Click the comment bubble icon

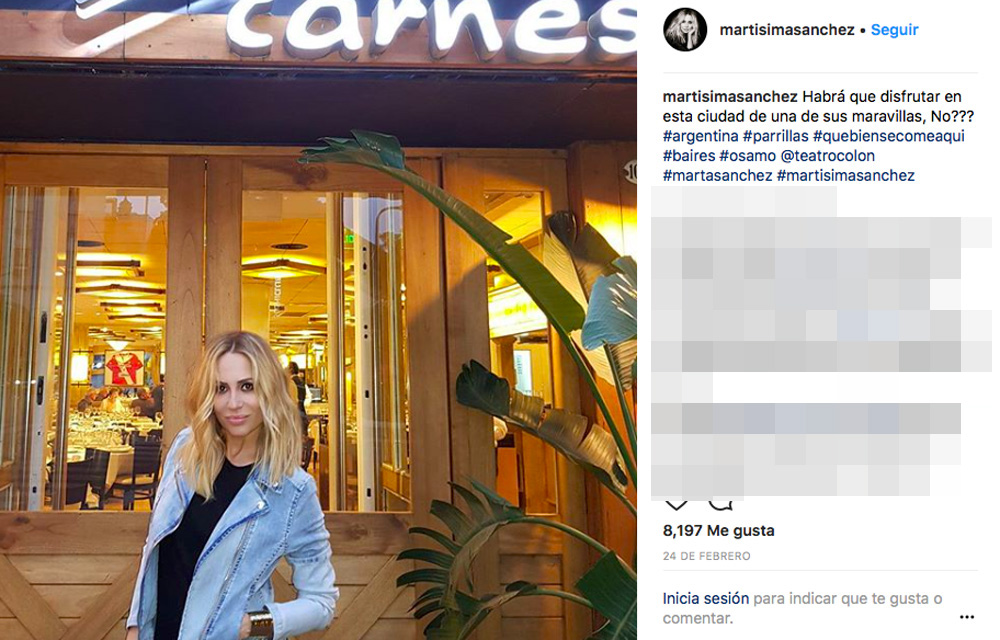click(721, 504)
